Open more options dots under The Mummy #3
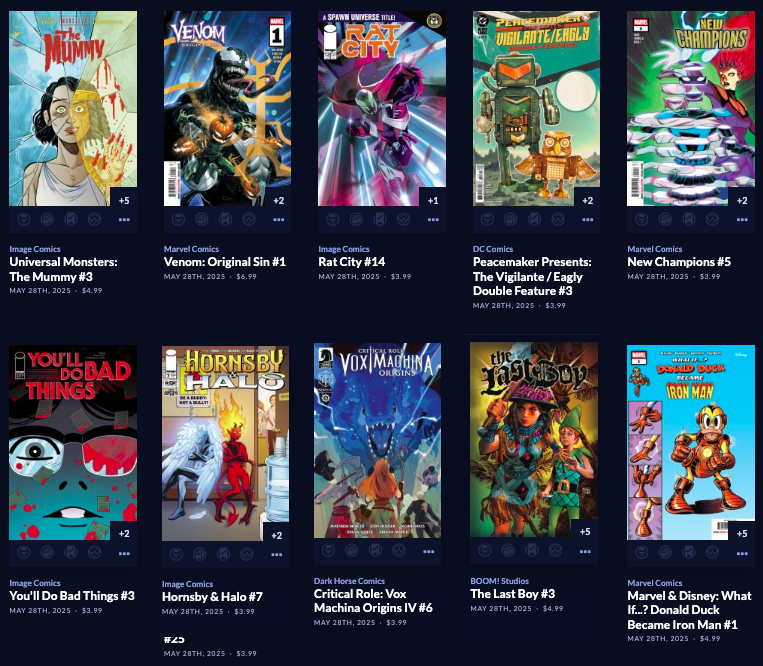The height and width of the screenshot is (666, 763). click(124, 219)
